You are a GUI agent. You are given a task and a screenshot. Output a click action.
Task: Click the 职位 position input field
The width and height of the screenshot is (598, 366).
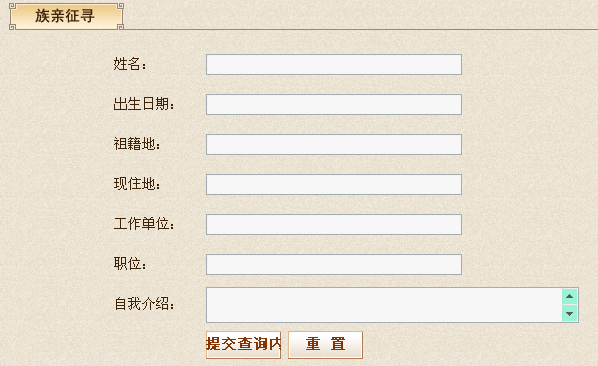(x=334, y=265)
